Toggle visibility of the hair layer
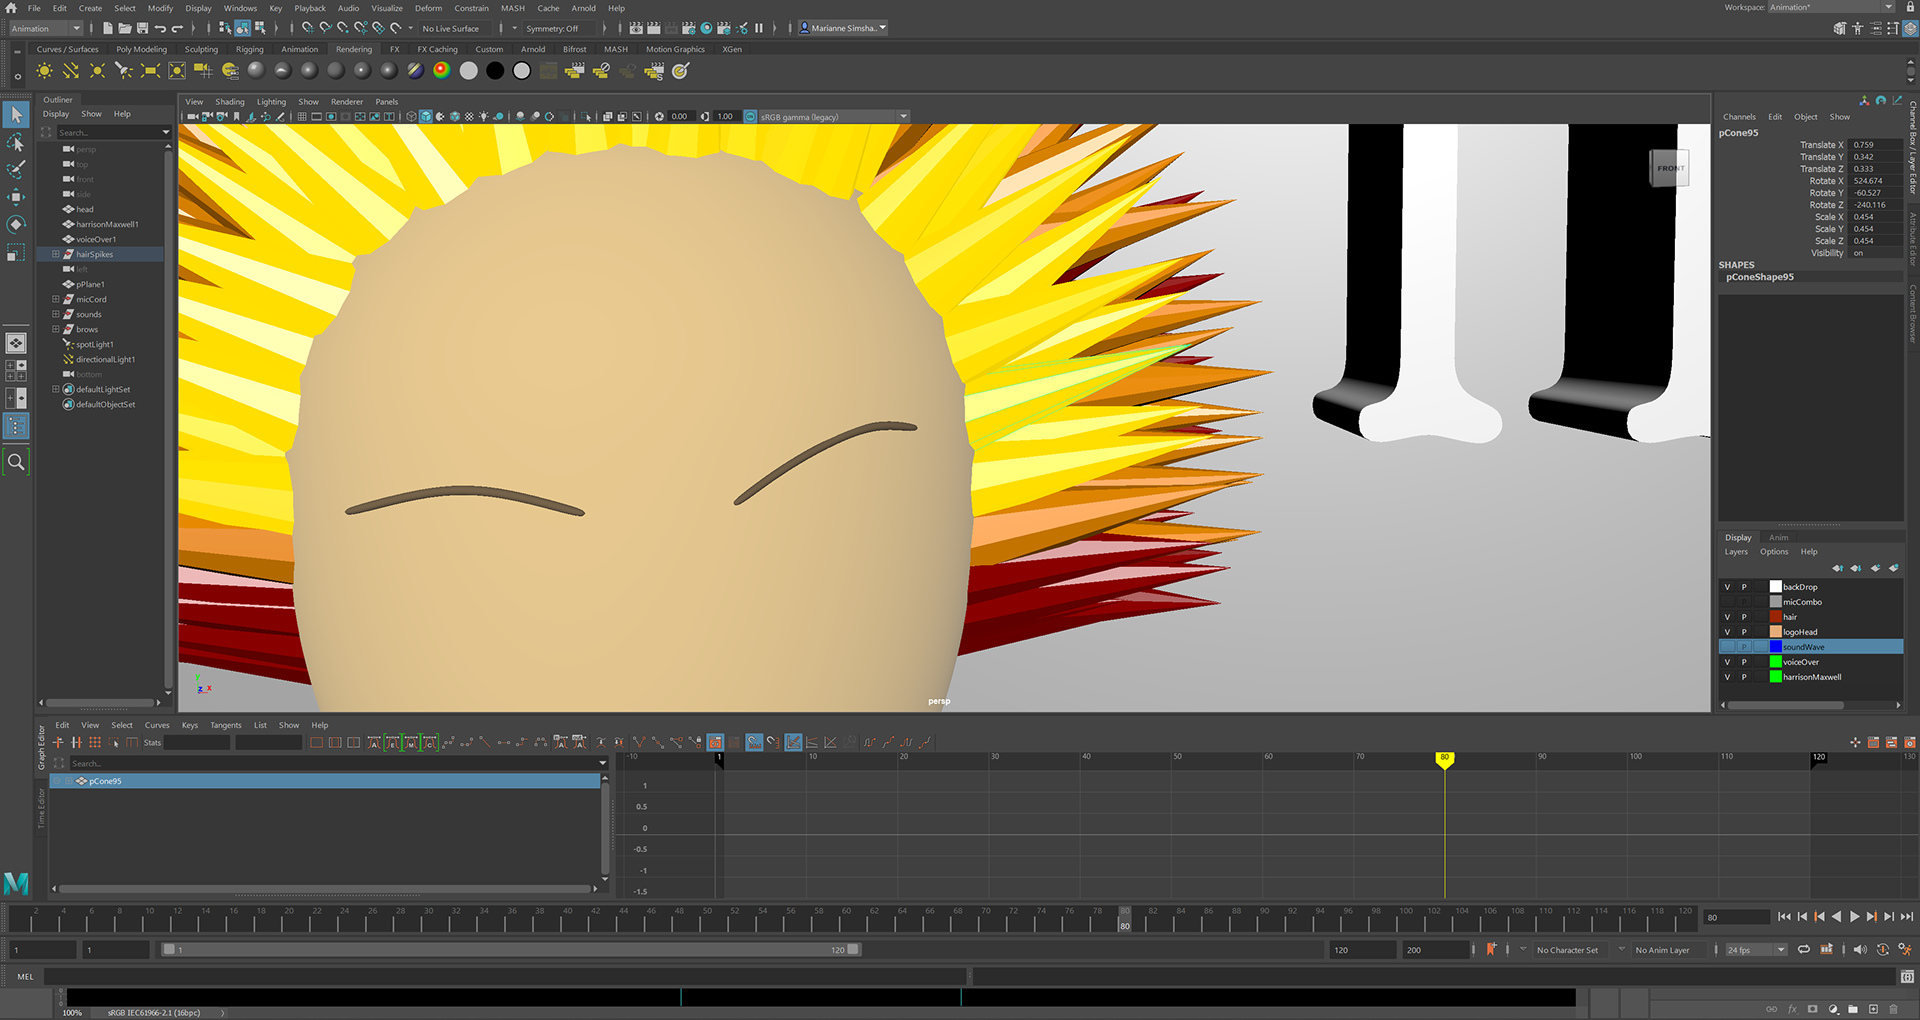1920x1020 pixels. [x=1727, y=617]
